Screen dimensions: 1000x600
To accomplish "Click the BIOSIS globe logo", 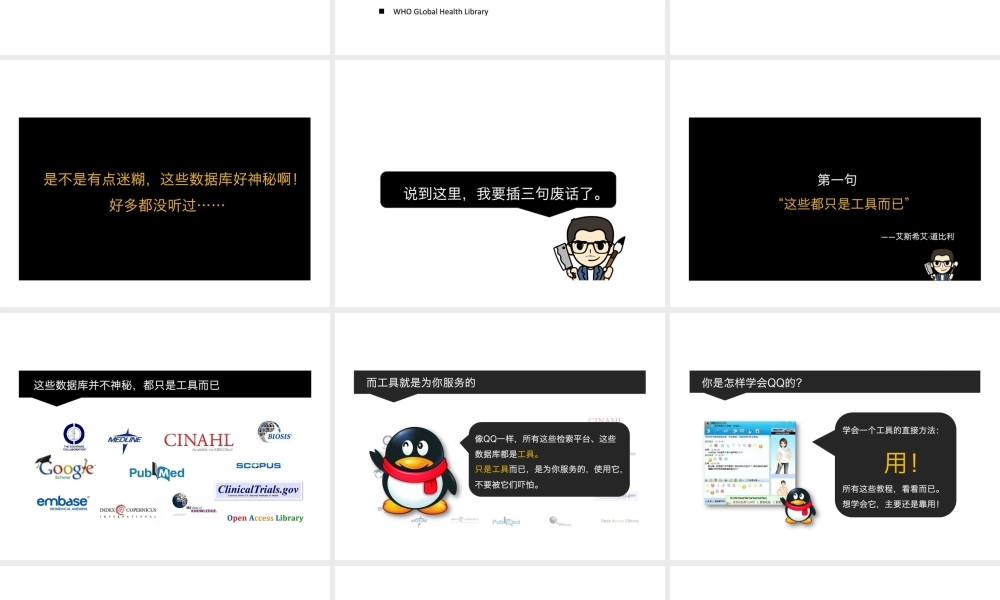I will pyautogui.click(x=274, y=432).
